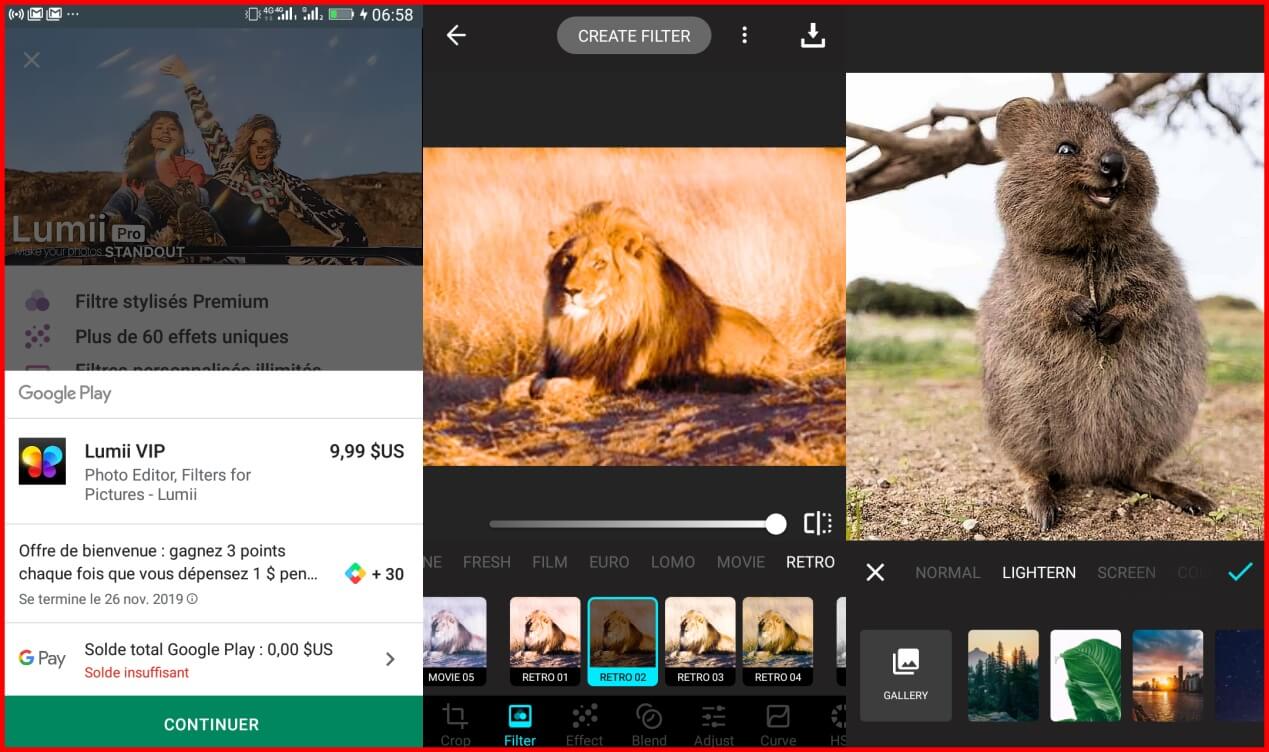Toggle the before/after compare icon
The height and width of the screenshot is (752, 1269).
(x=817, y=523)
